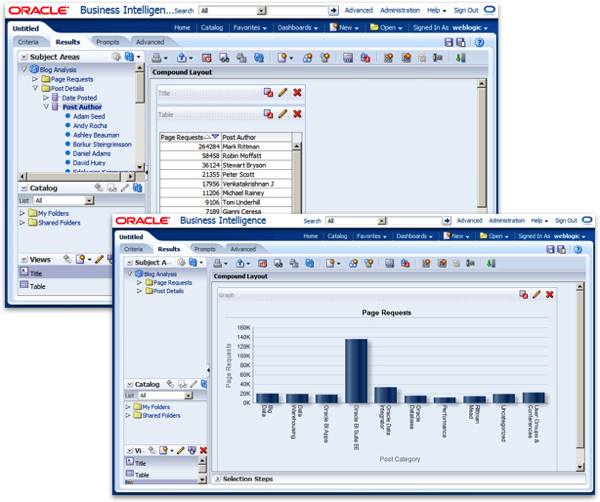This screenshot has width=600, height=502.
Task: Click Views edit pencil icon, front window
Action: 181,450
